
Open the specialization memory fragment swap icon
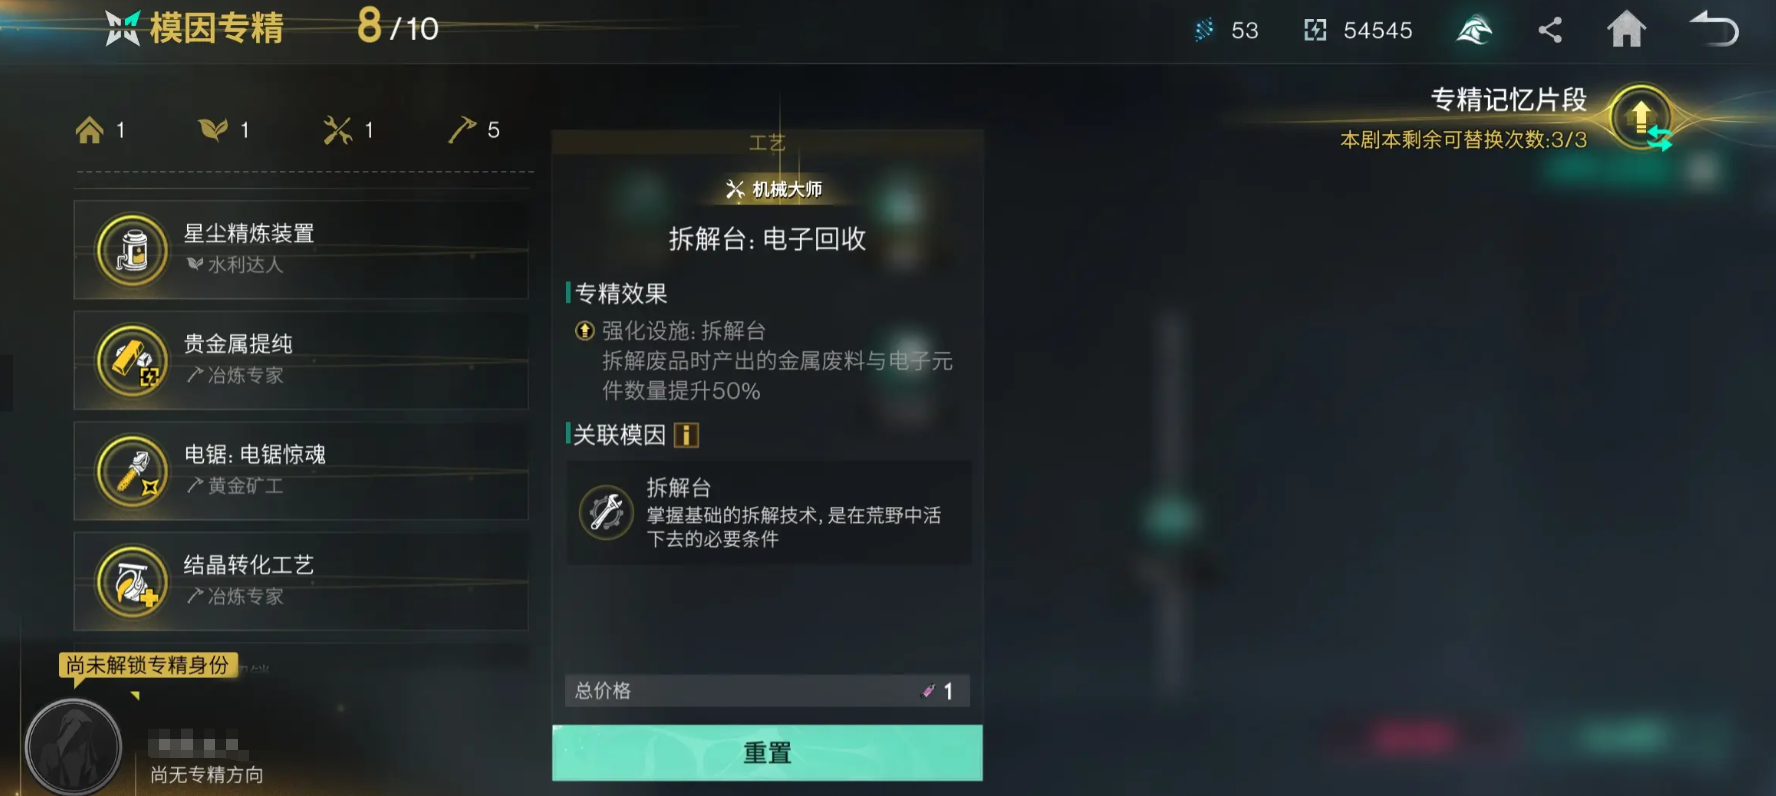(x=1642, y=118)
